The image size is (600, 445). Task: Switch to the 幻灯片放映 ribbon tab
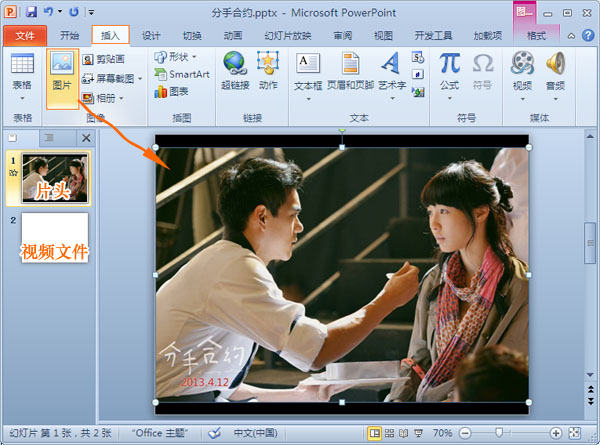288,36
